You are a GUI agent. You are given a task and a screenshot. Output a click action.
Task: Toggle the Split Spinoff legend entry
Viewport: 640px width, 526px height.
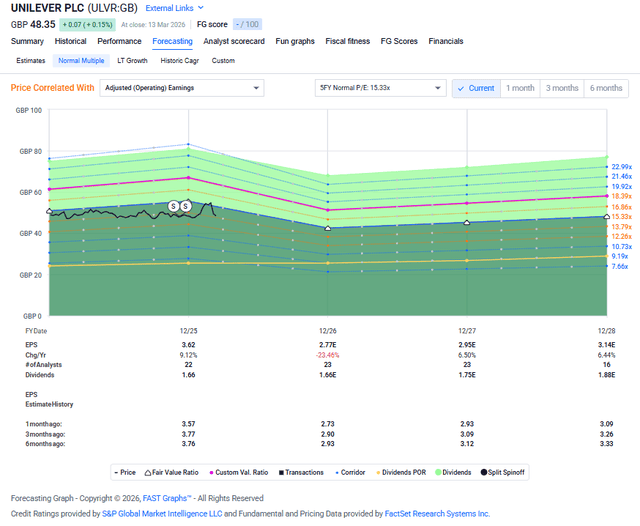[x=502, y=473]
